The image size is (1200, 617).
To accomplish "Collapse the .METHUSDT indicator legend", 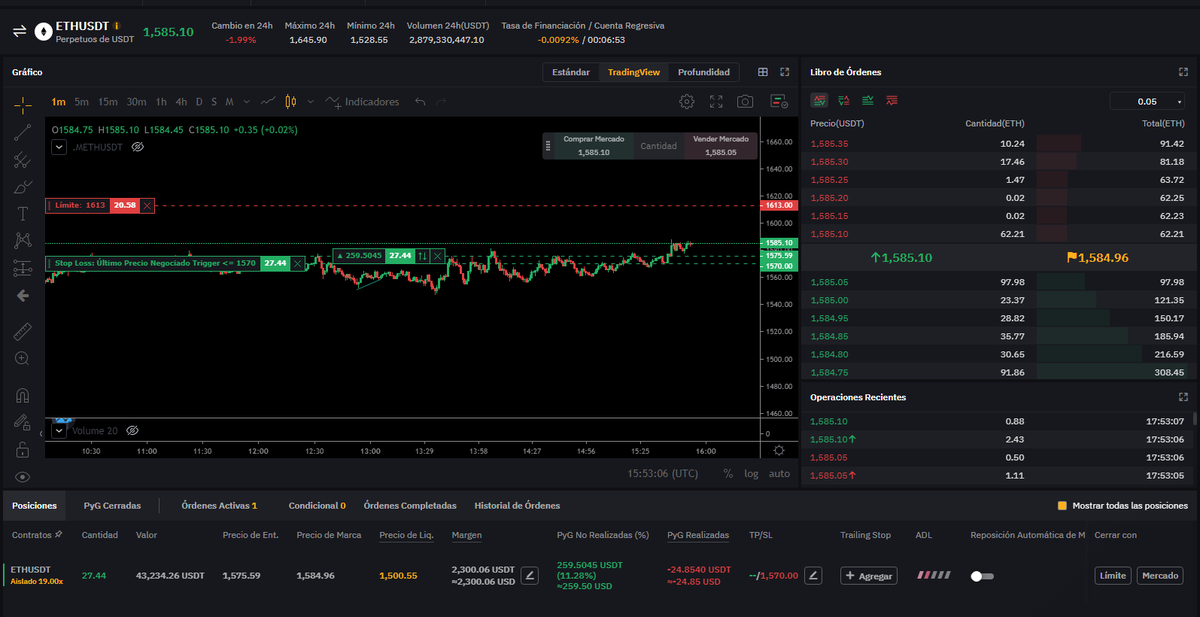I will [58, 147].
